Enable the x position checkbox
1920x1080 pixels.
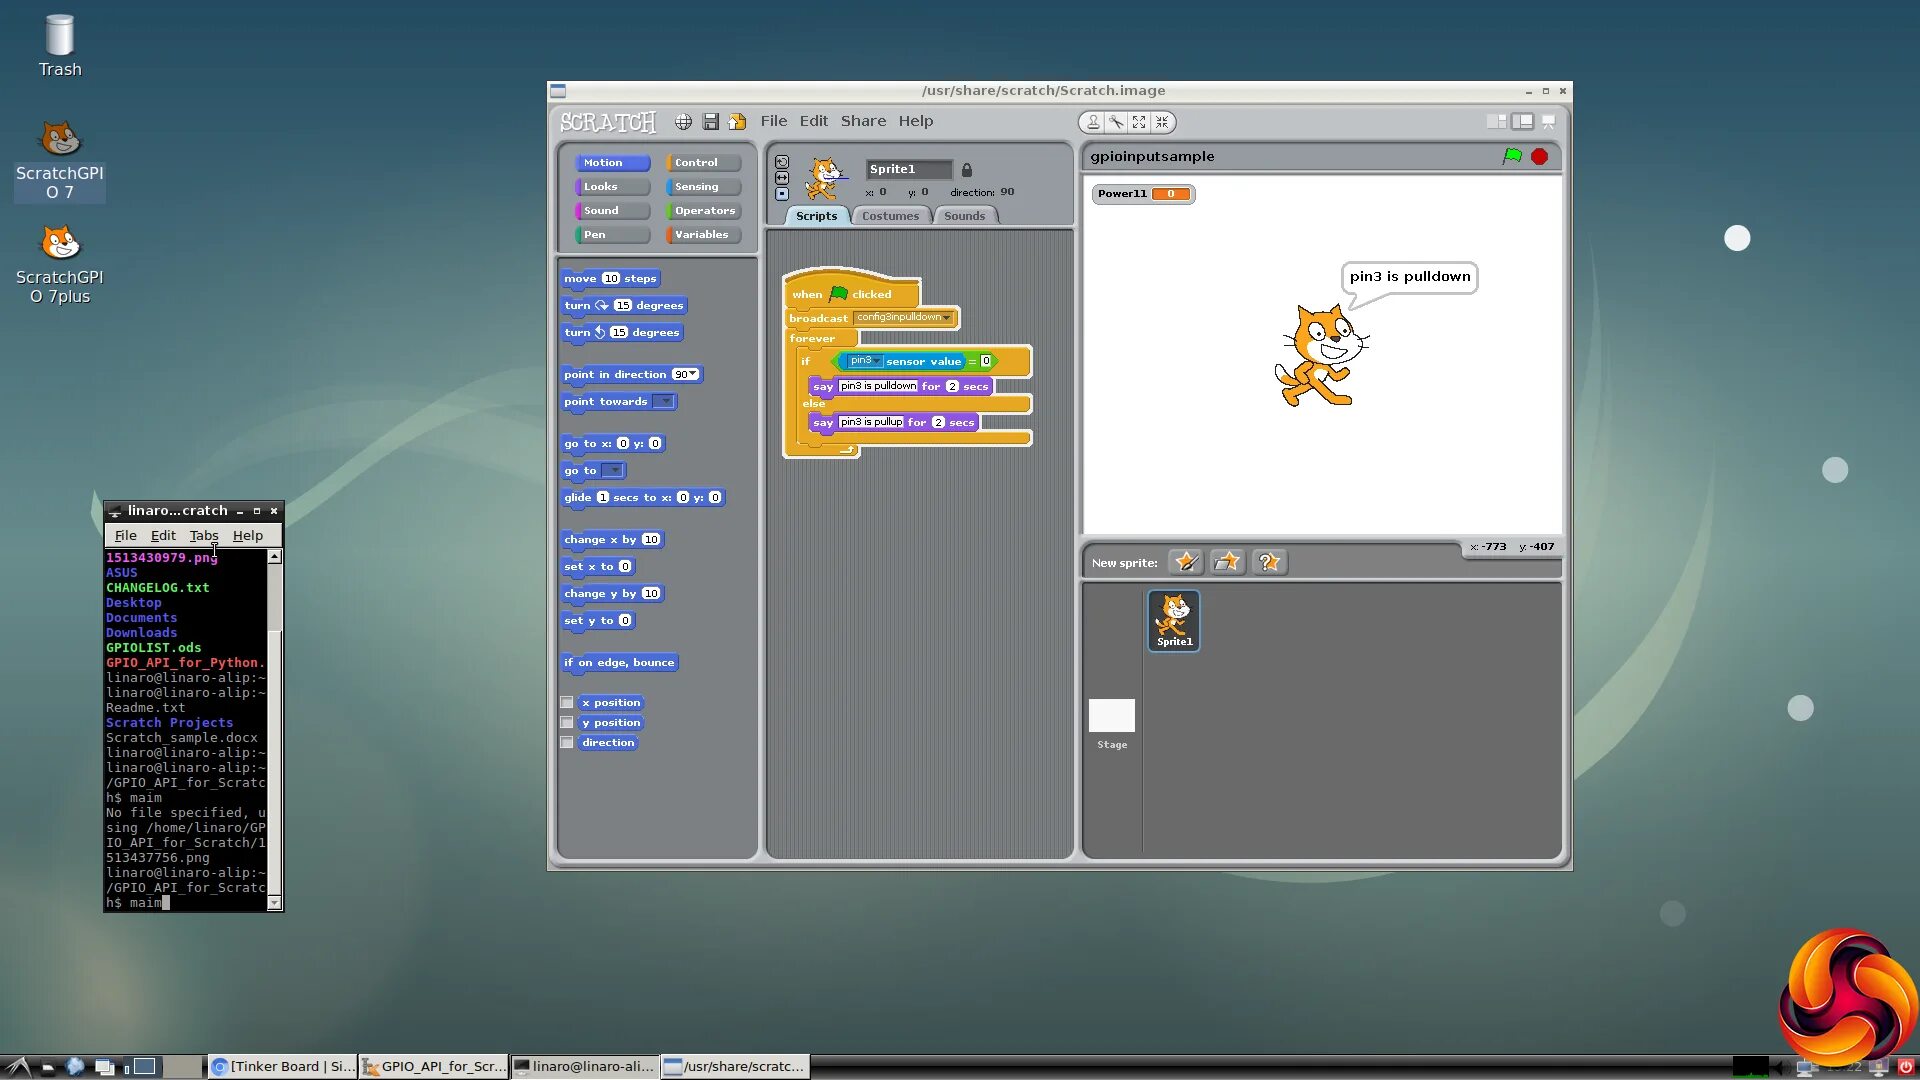[567, 703]
